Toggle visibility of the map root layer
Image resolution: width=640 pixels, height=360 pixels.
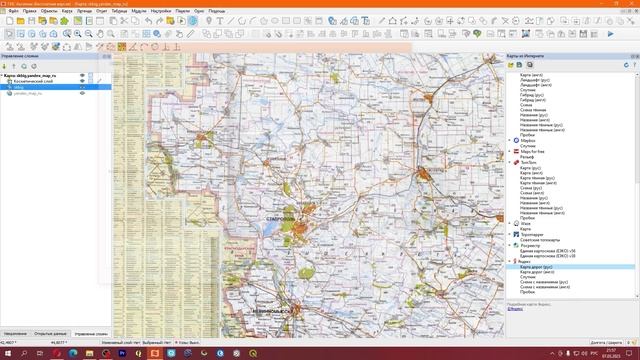82,76
